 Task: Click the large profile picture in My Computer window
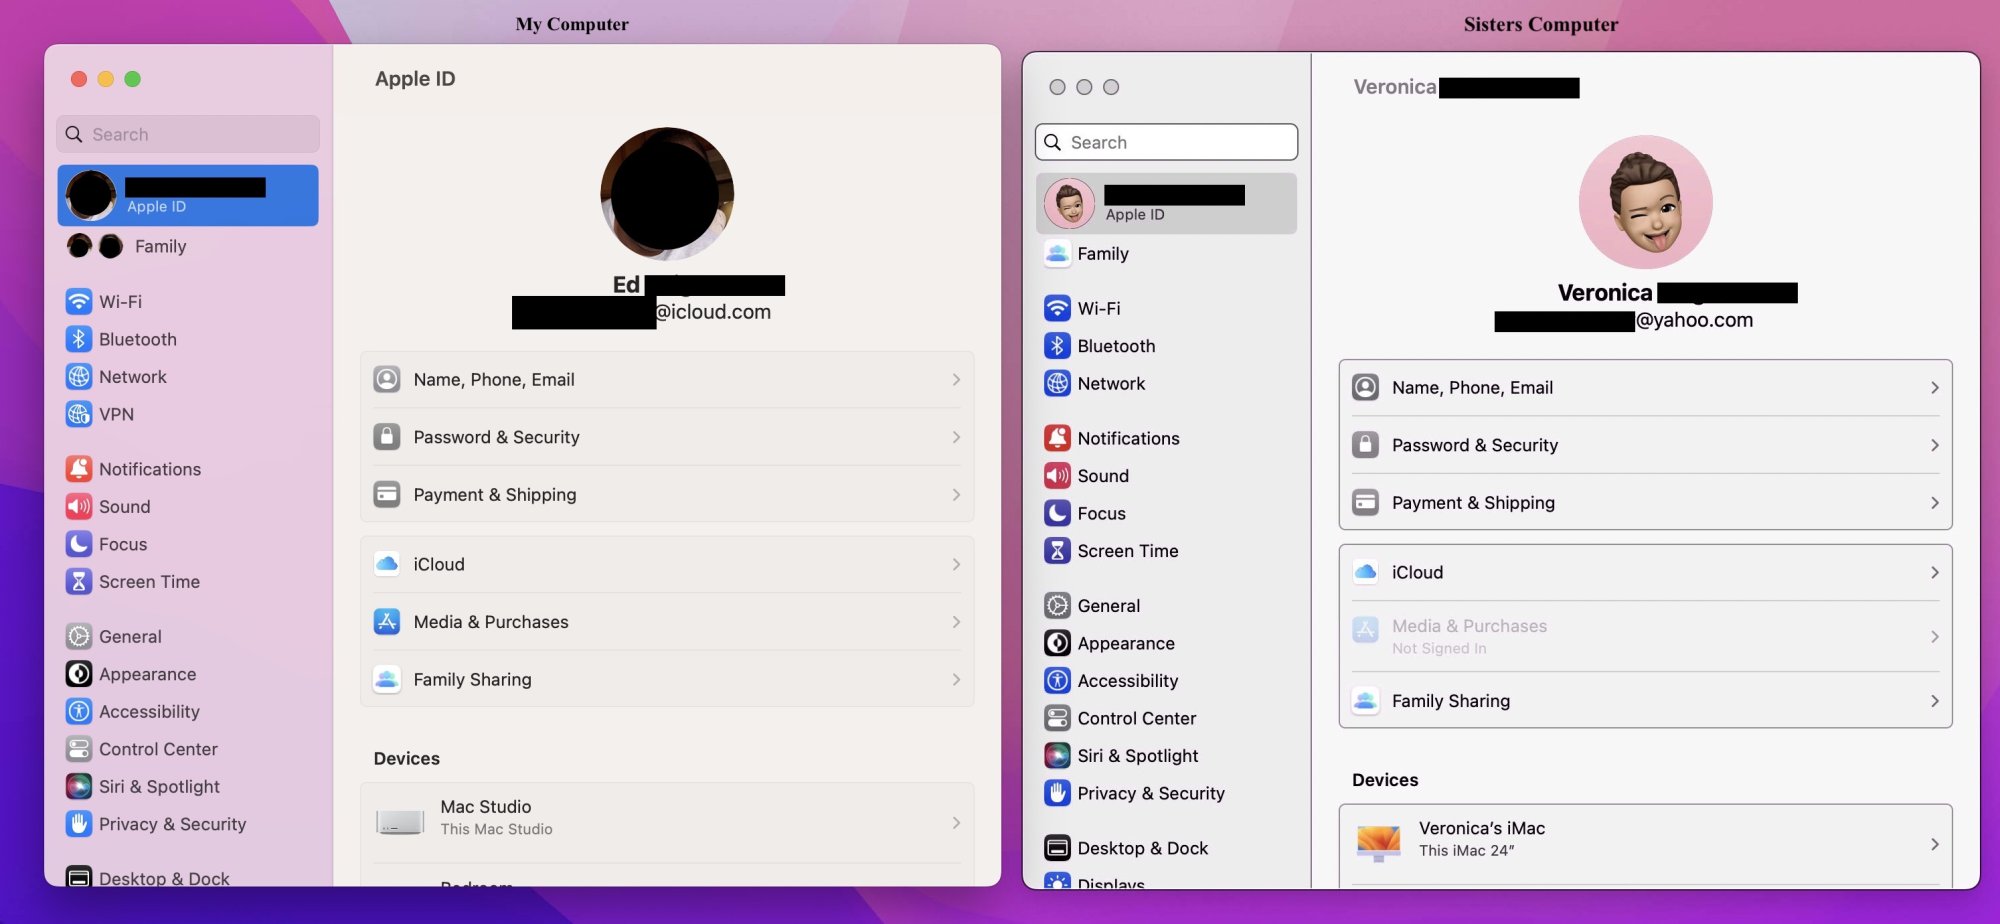pyautogui.click(x=667, y=194)
